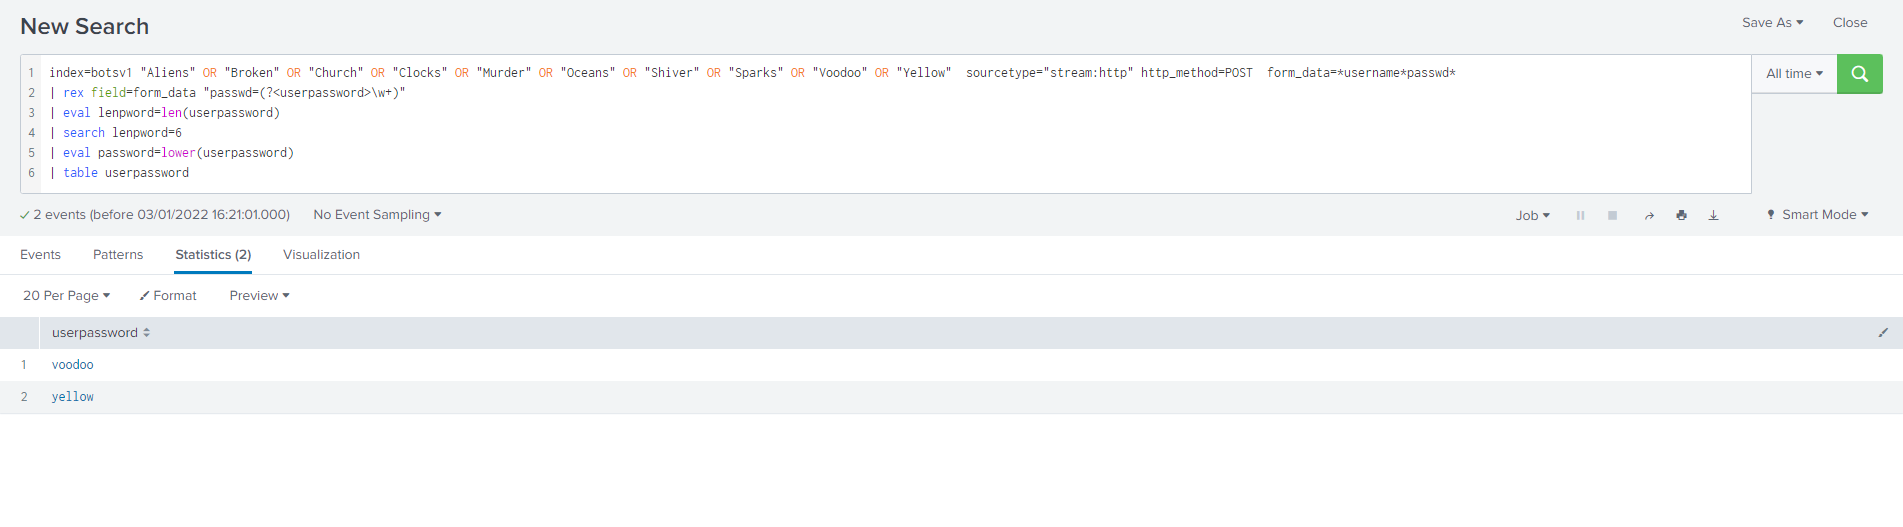Change the 20 Per Page setting
1903x527 pixels.
tap(66, 296)
